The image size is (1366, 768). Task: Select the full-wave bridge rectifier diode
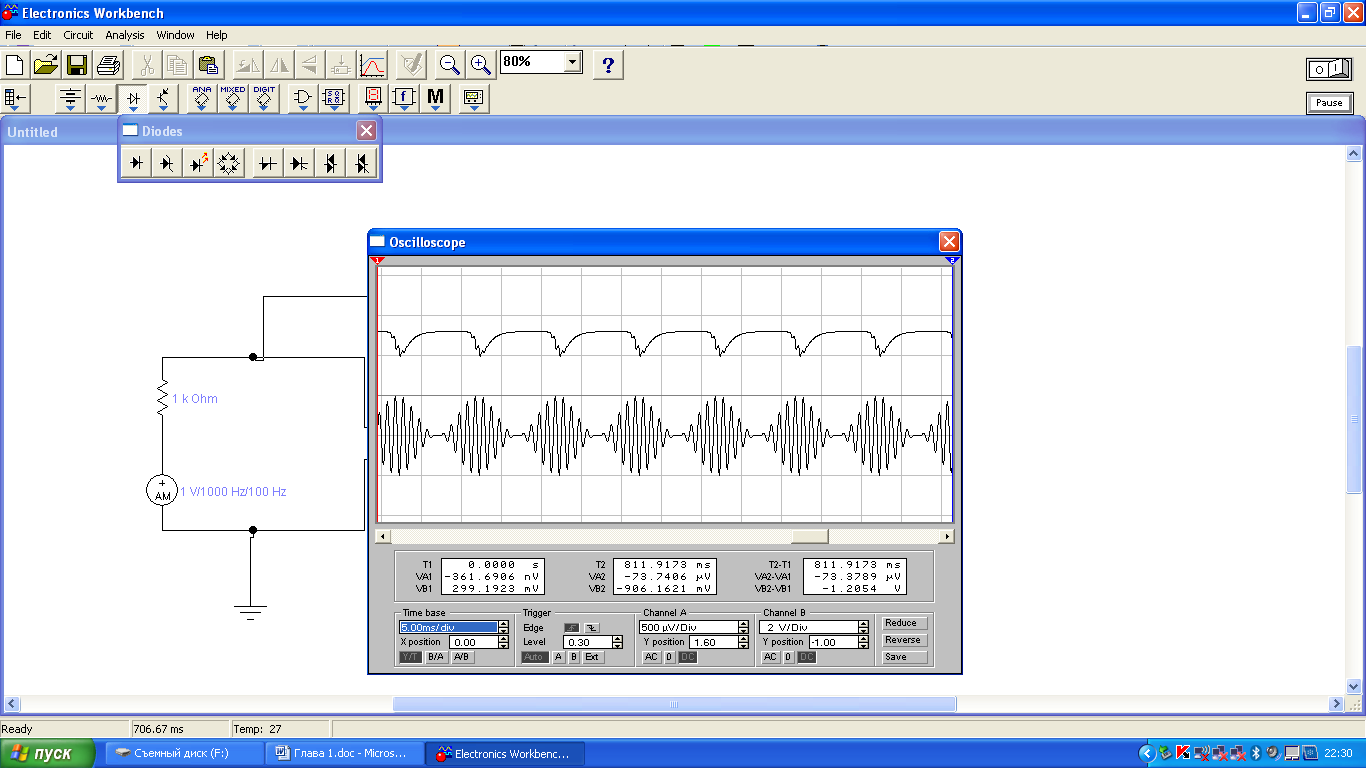point(229,163)
